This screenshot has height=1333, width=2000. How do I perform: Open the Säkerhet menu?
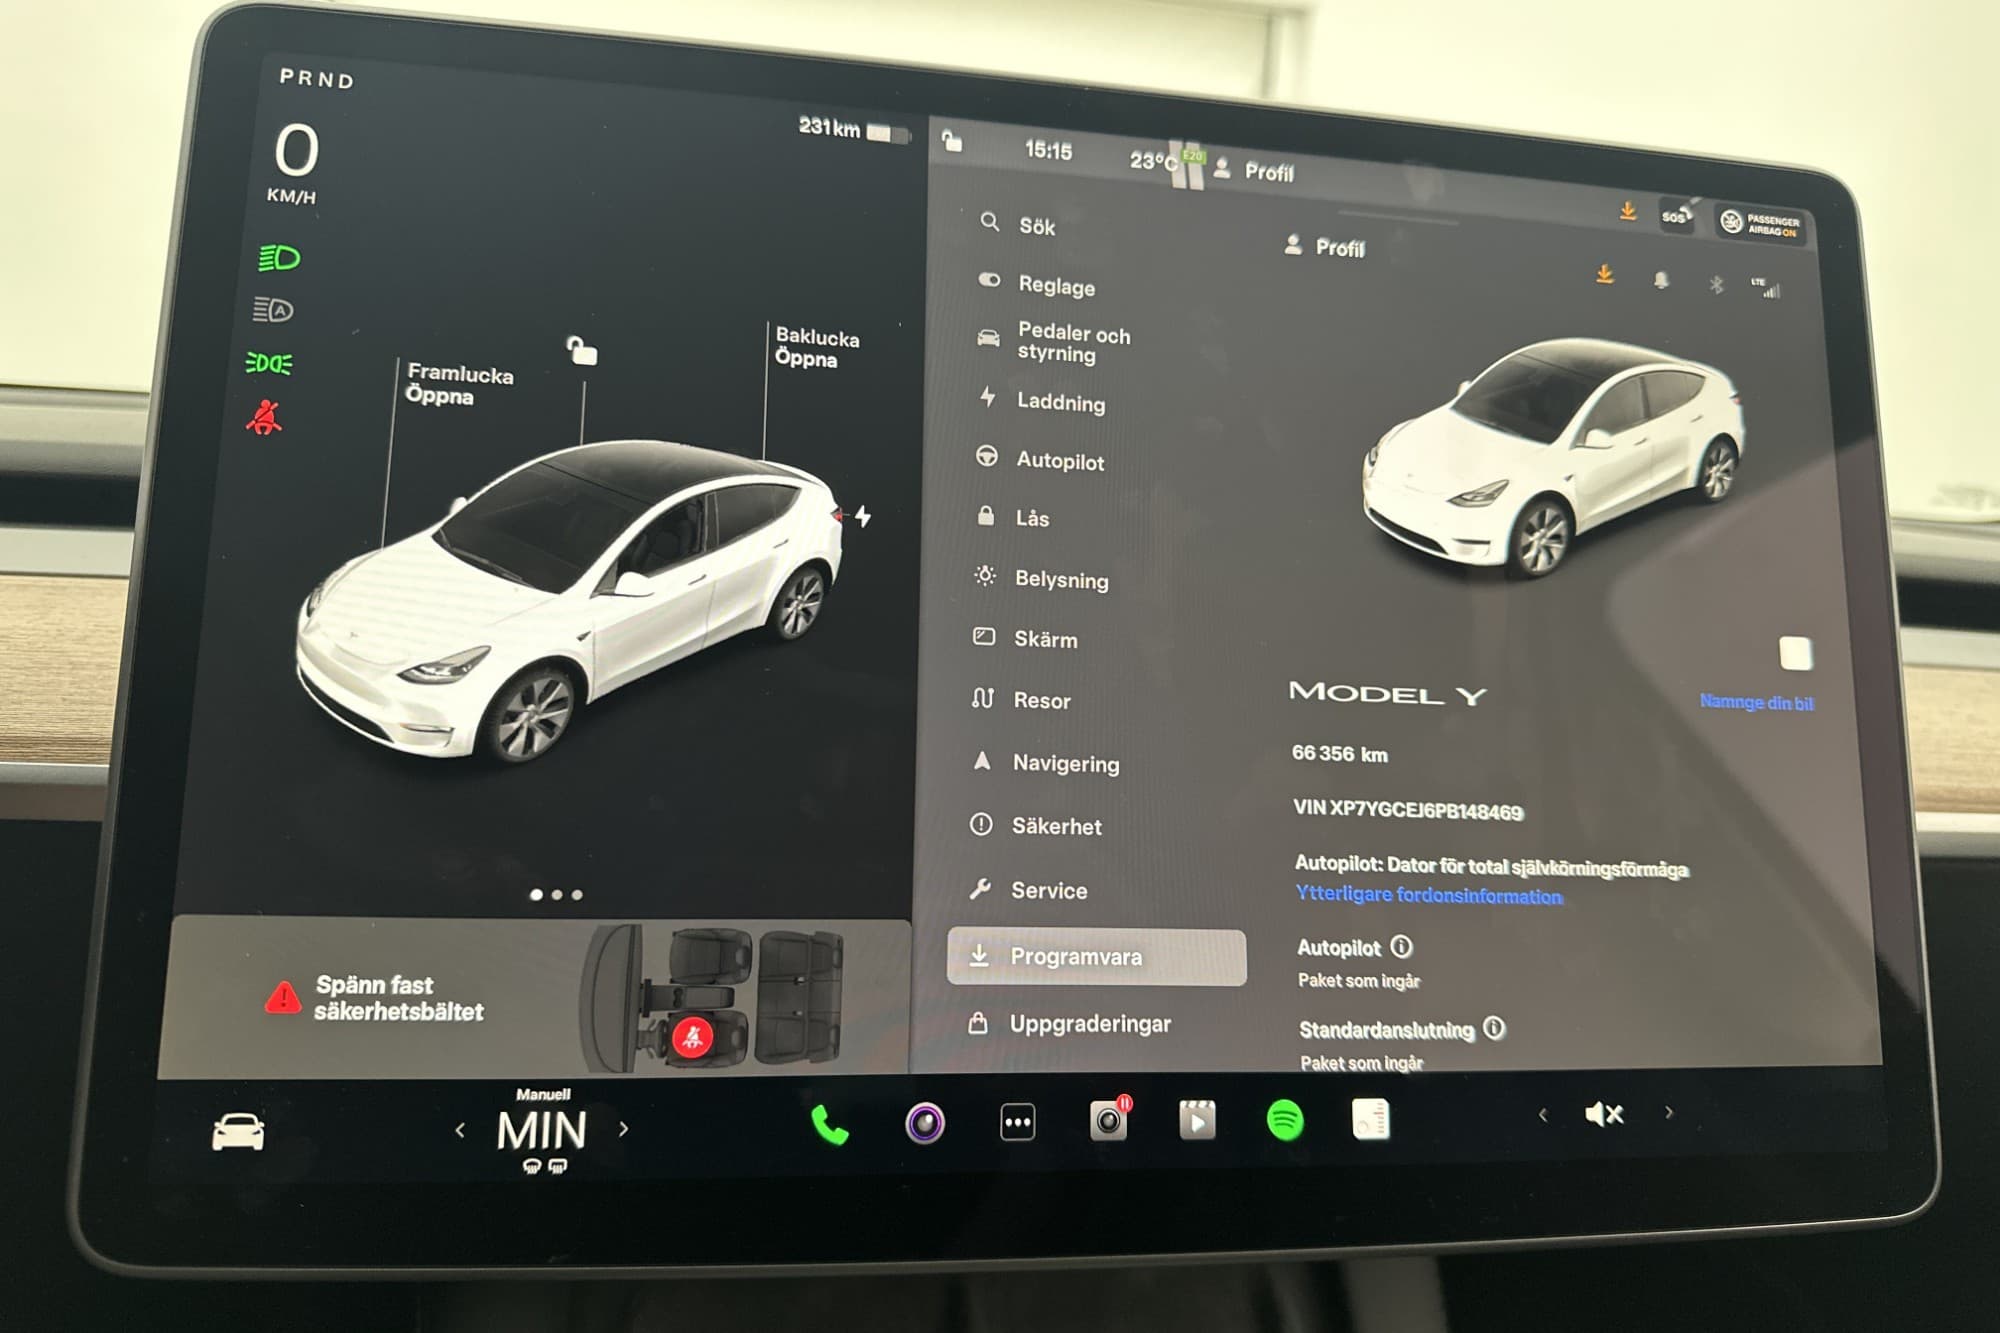[1036, 825]
